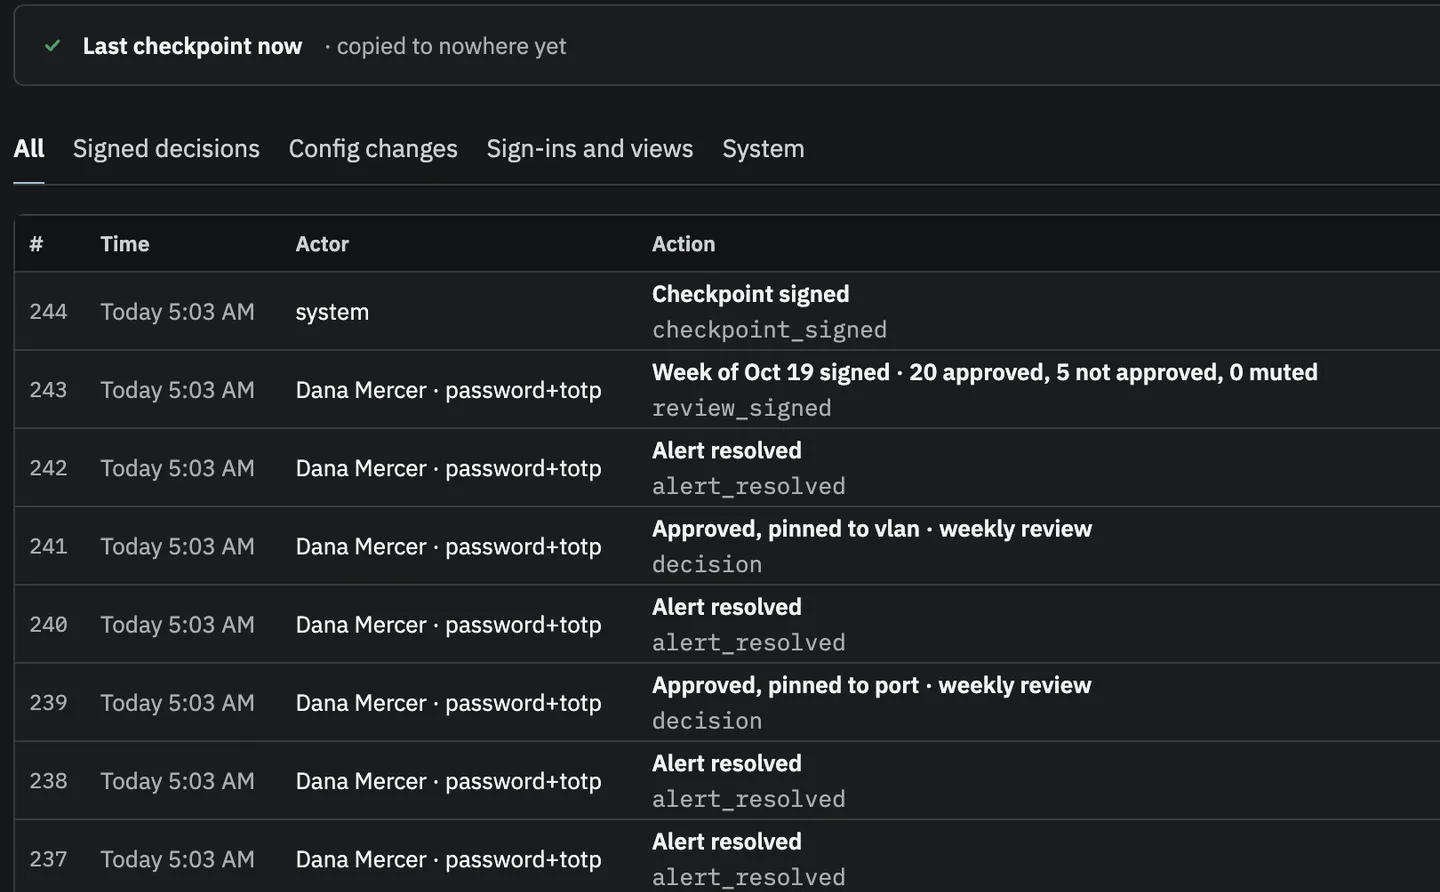This screenshot has height=892, width=1440.
Task: Click the 'decision' code in row 239
Action: coord(707,721)
